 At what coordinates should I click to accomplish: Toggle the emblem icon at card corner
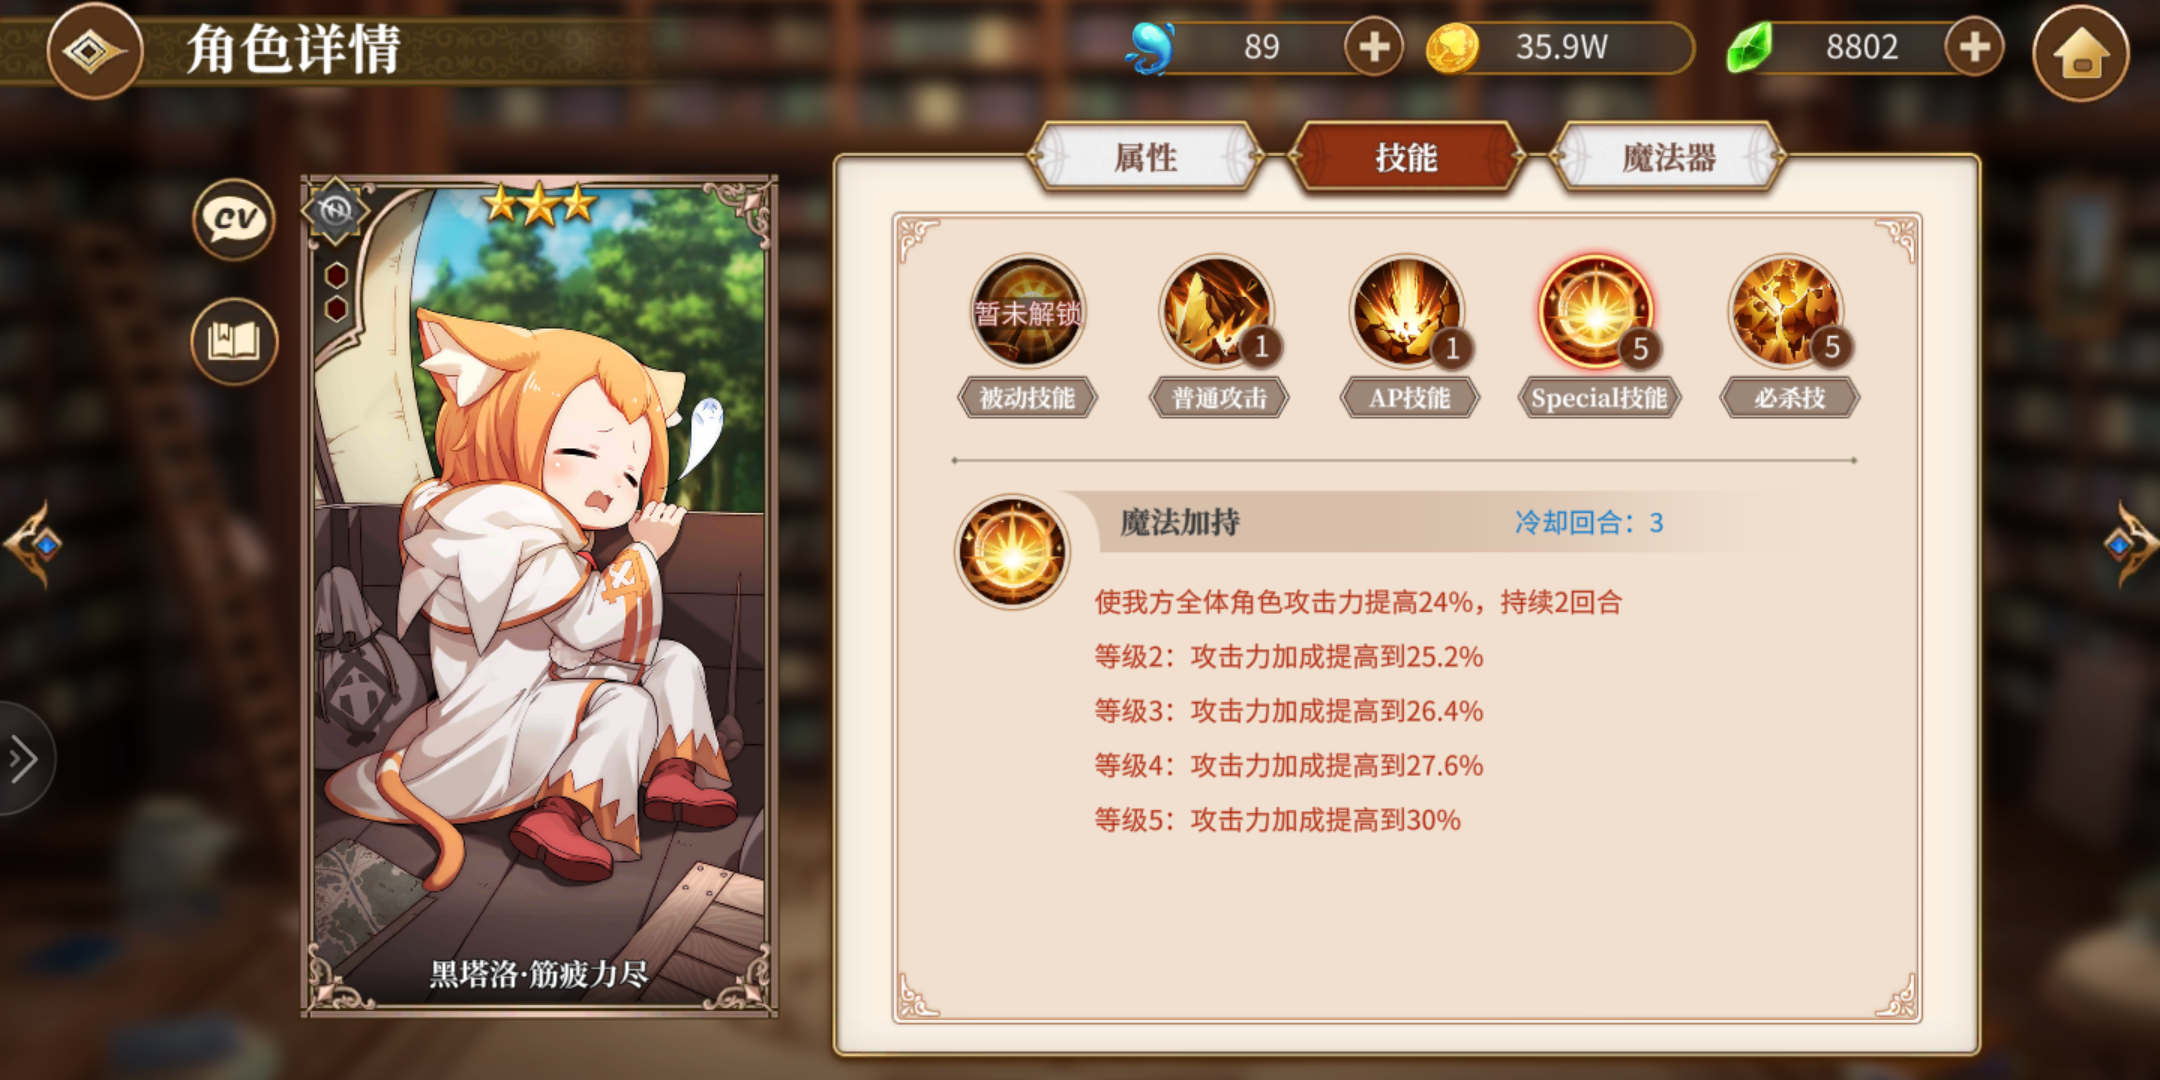(336, 211)
